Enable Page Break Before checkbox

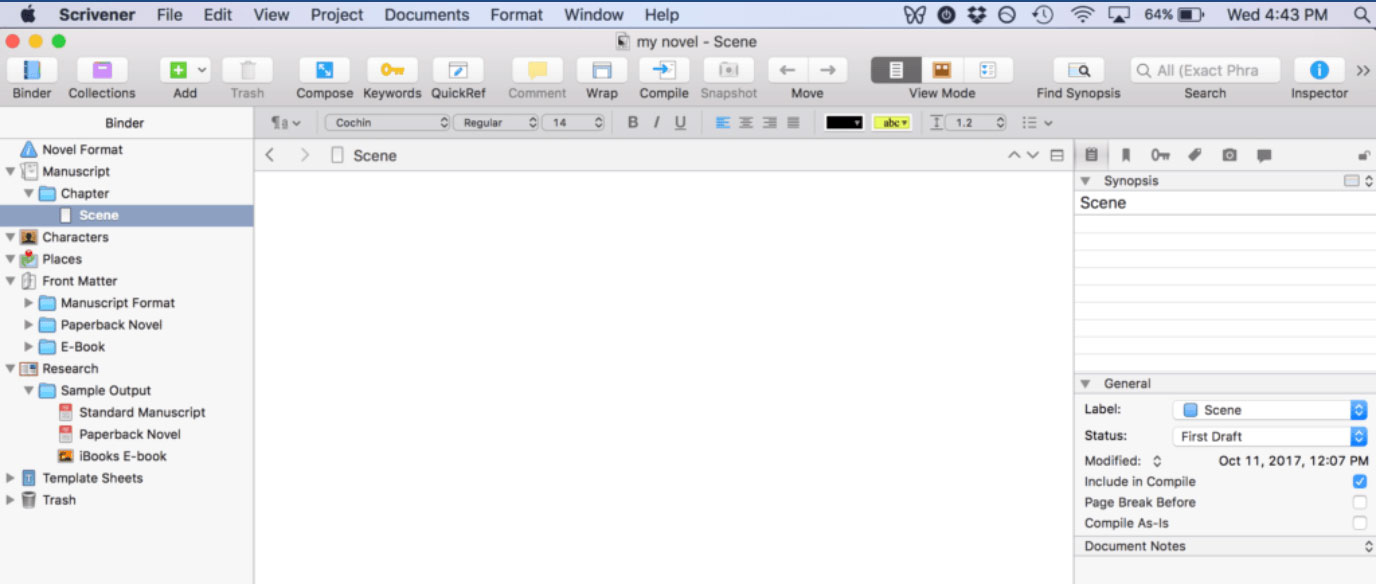pyautogui.click(x=1359, y=503)
